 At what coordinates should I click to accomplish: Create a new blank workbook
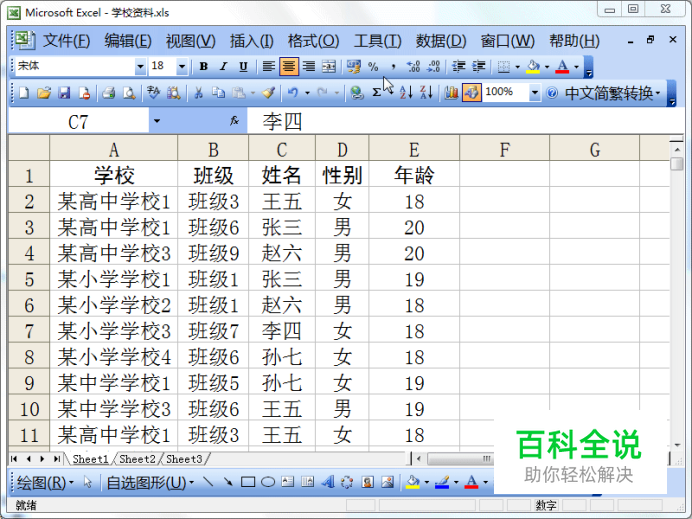pos(24,93)
